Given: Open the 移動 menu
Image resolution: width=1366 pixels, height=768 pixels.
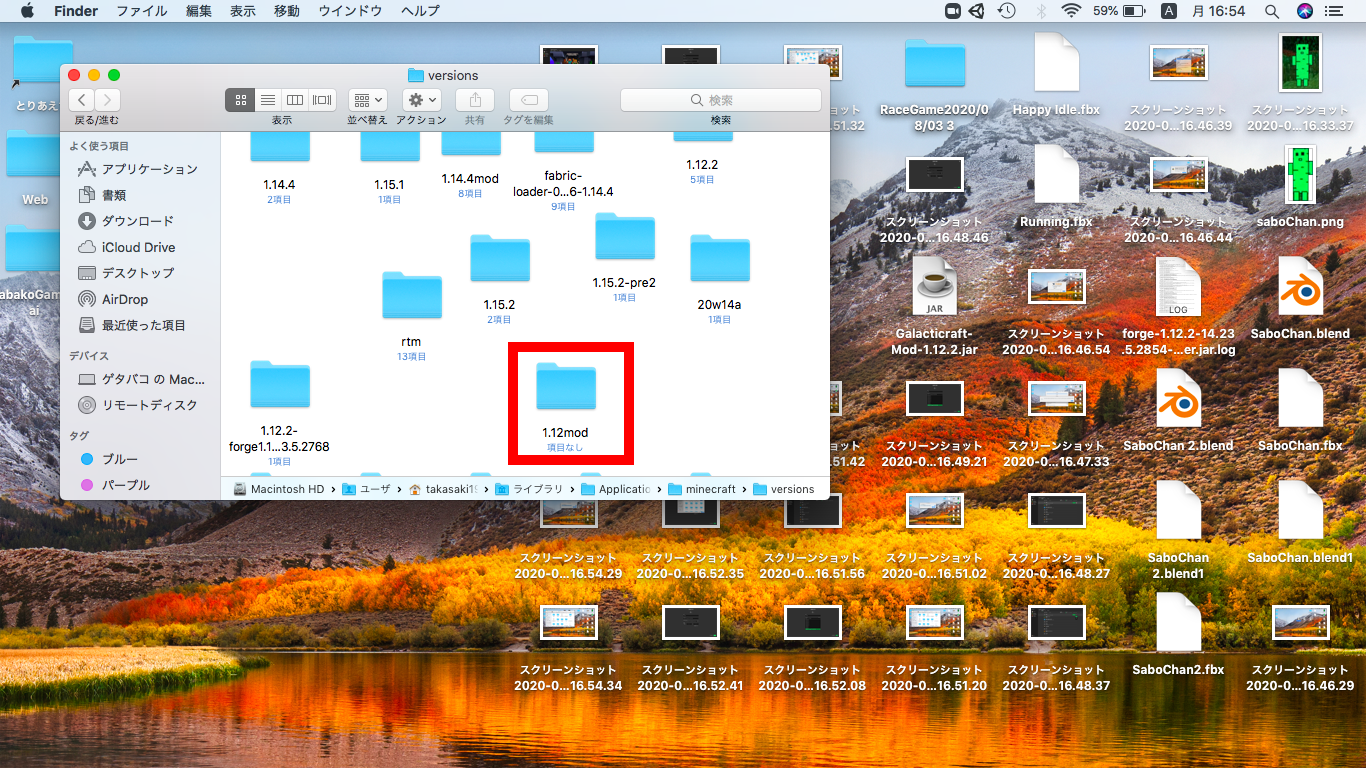Looking at the screenshot, I should [x=286, y=11].
